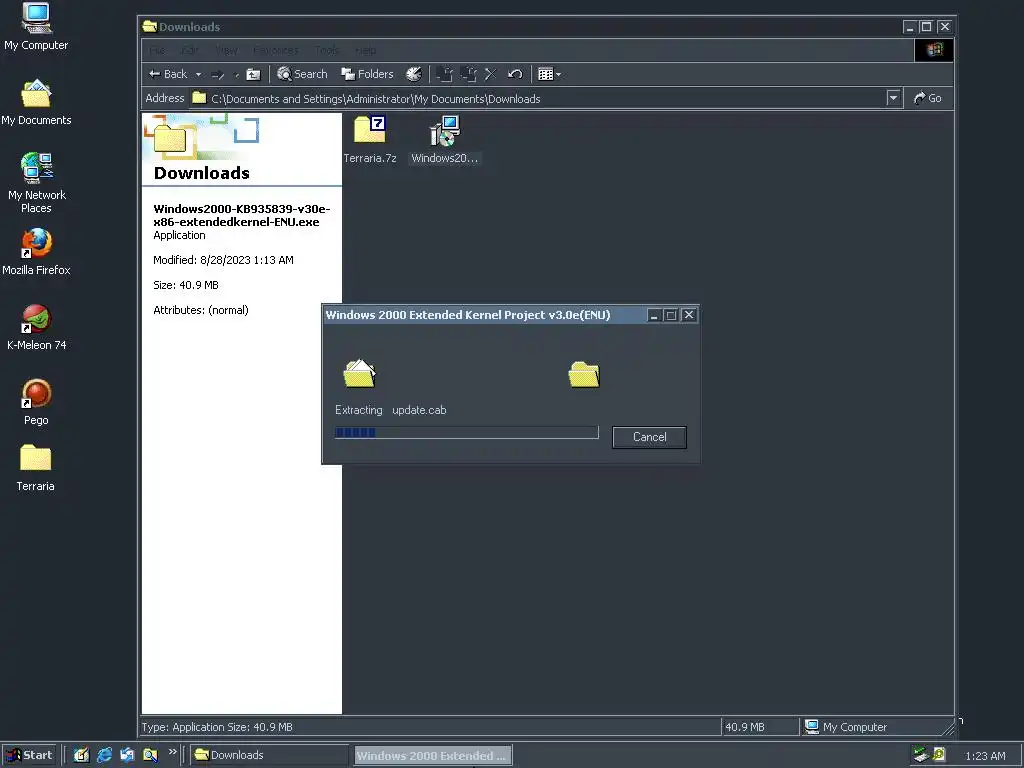1024x768 pixels.
Task: Click the 40.9 MB status bar cell
Action: [760, 727]
